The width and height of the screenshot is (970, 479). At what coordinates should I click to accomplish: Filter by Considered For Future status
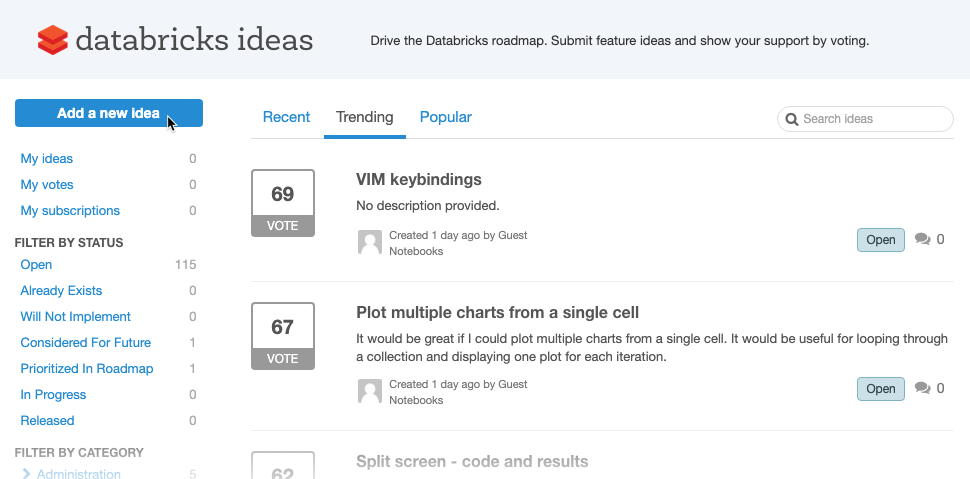tap(86, 343)
